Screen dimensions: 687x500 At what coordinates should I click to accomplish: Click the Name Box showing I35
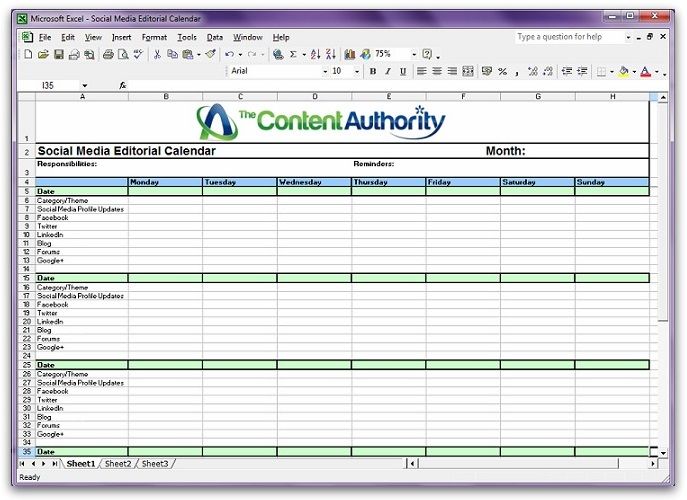49,85
